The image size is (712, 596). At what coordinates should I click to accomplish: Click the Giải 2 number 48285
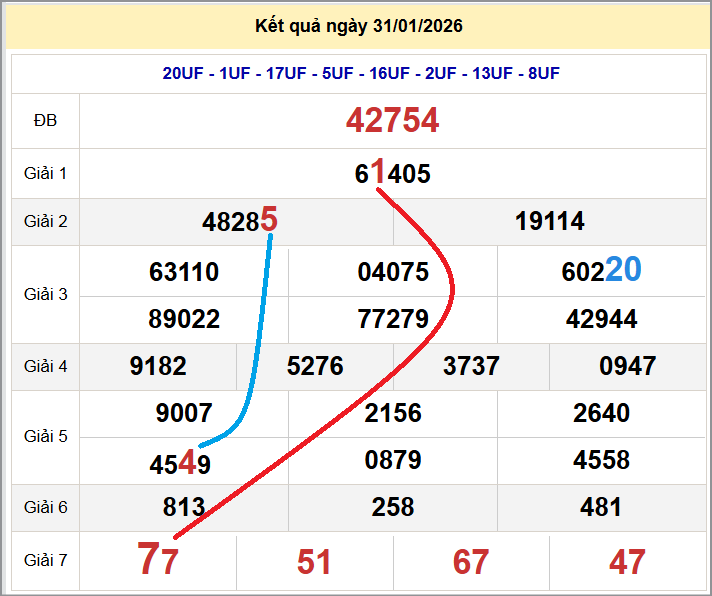coord(239,222)
